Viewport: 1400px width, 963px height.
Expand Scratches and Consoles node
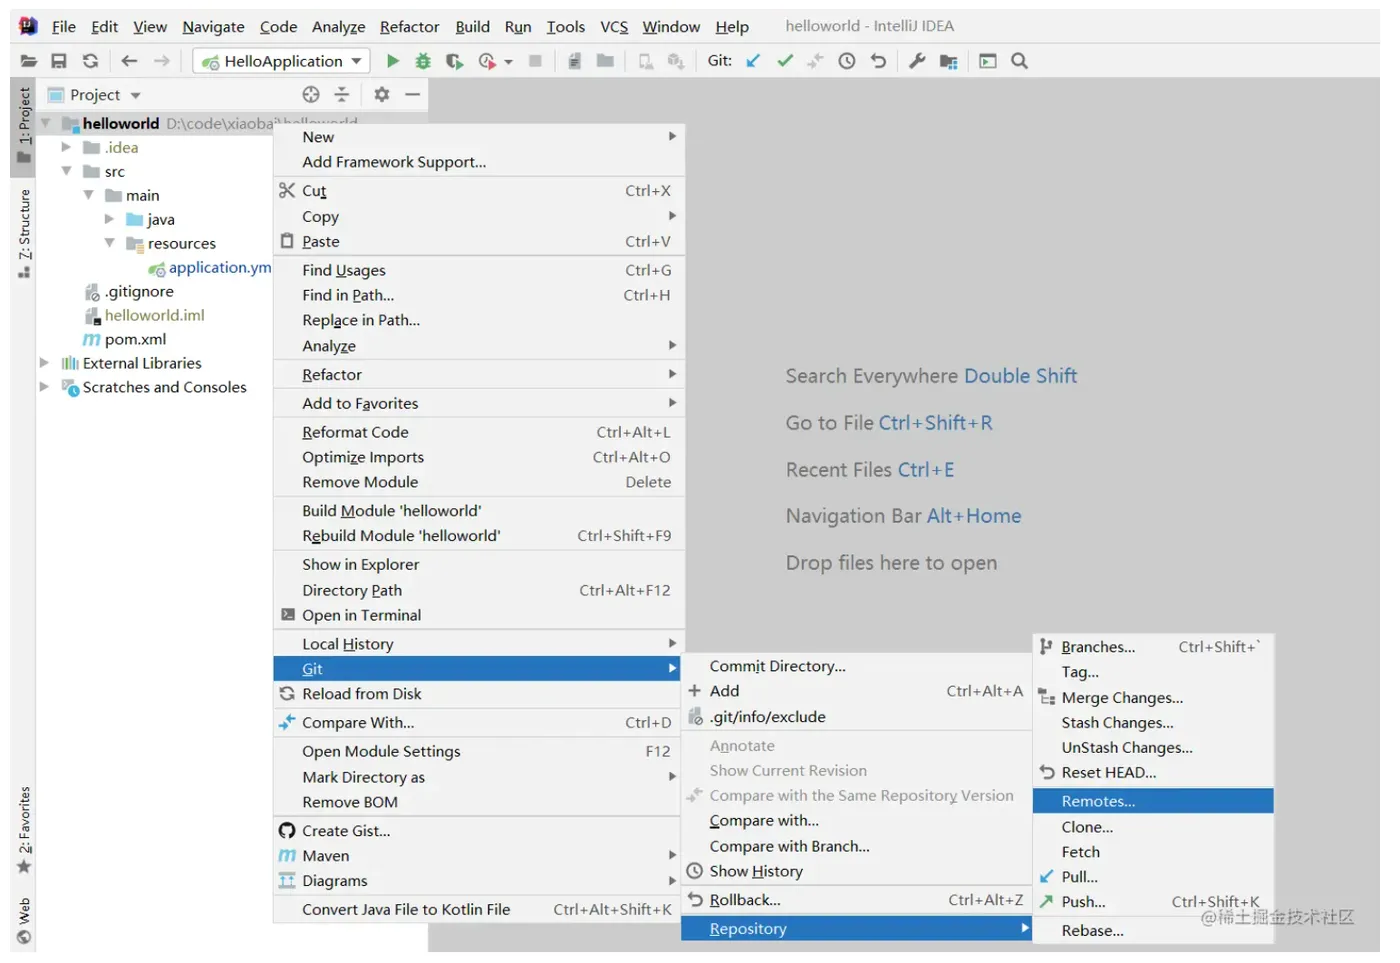44,387
